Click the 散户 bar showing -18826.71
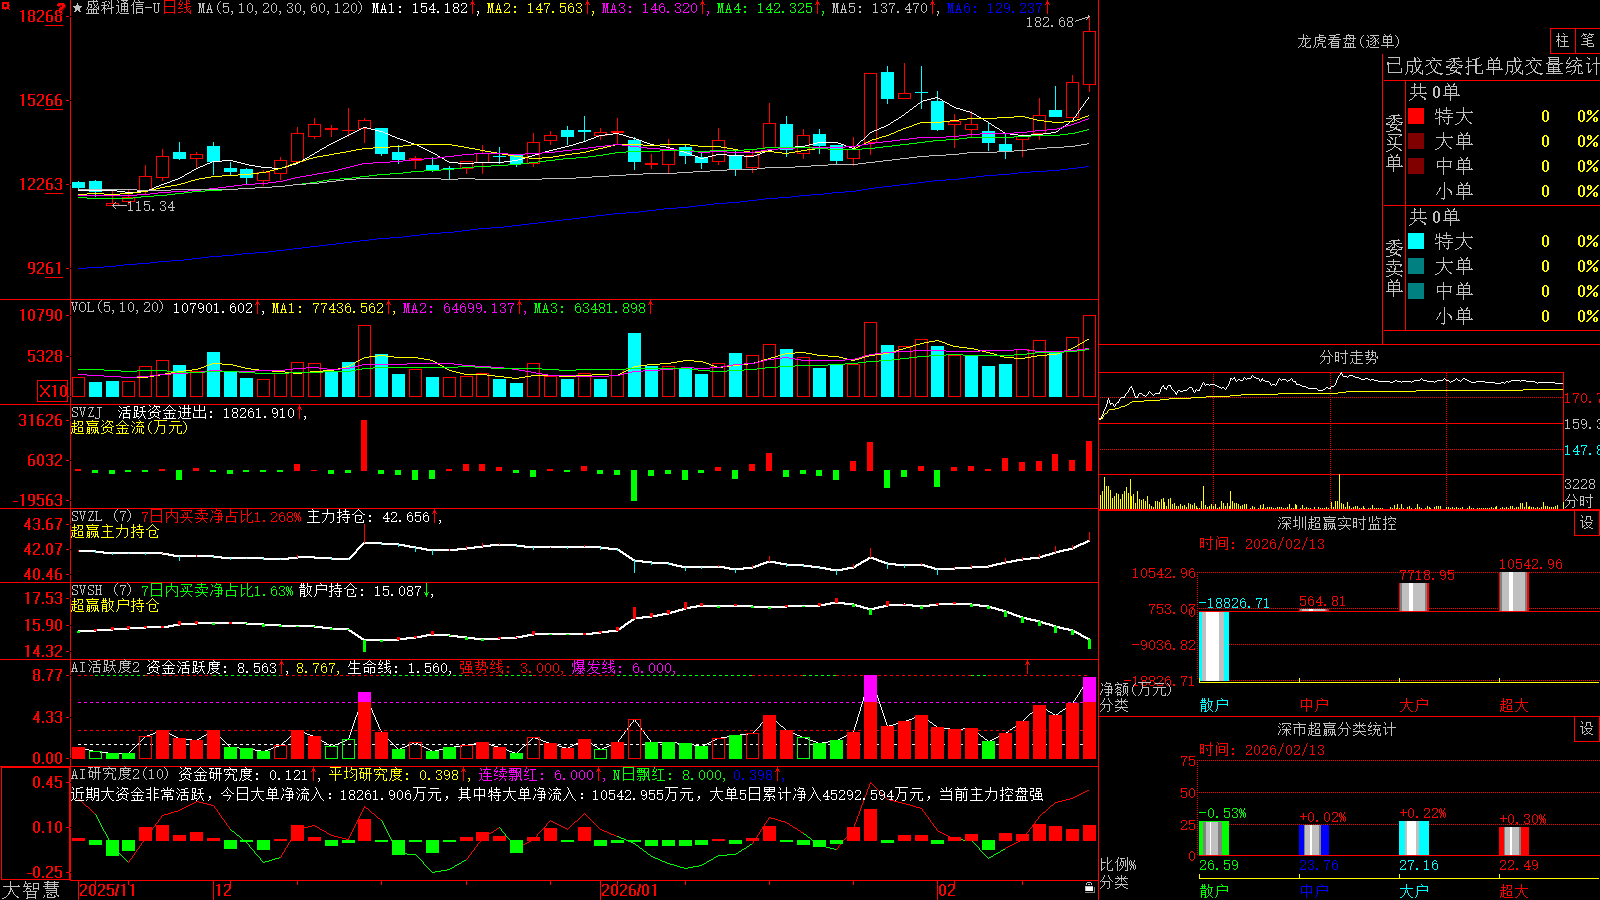 coord(1214,646)
